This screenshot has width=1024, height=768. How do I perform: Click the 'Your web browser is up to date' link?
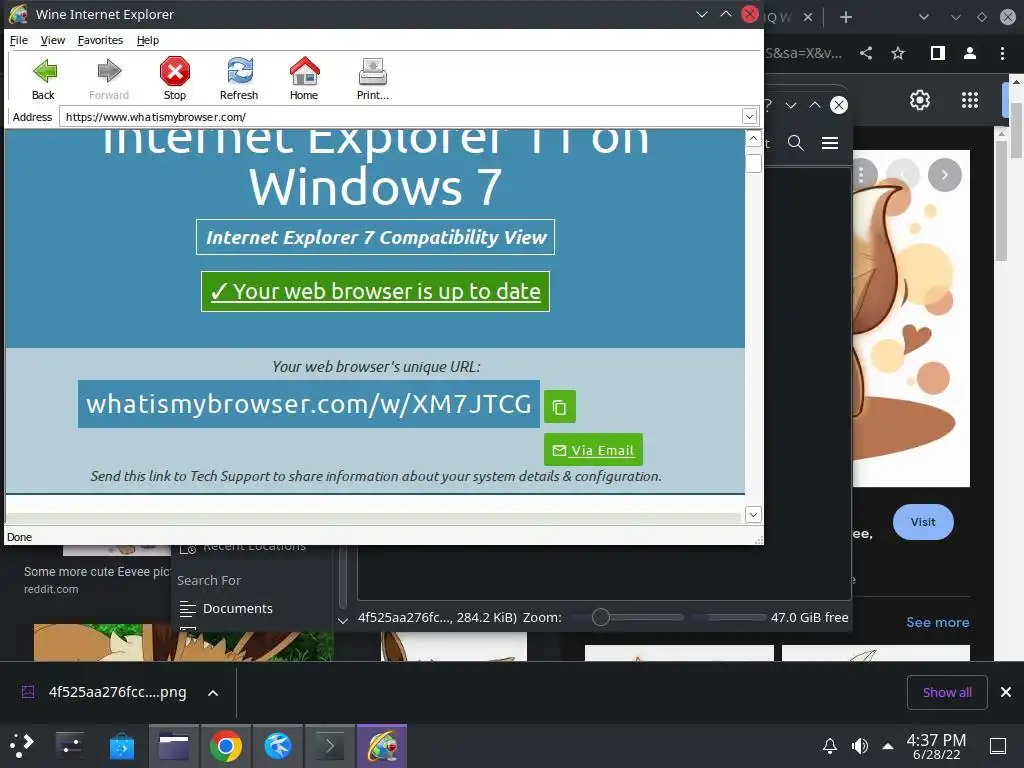pos(376,291)
